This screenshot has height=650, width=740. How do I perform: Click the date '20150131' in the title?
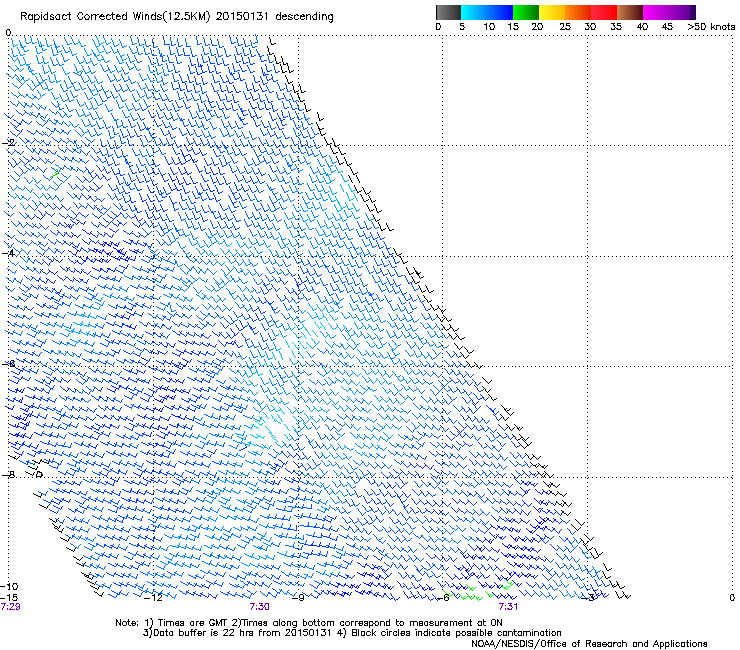tap(242, 16)
